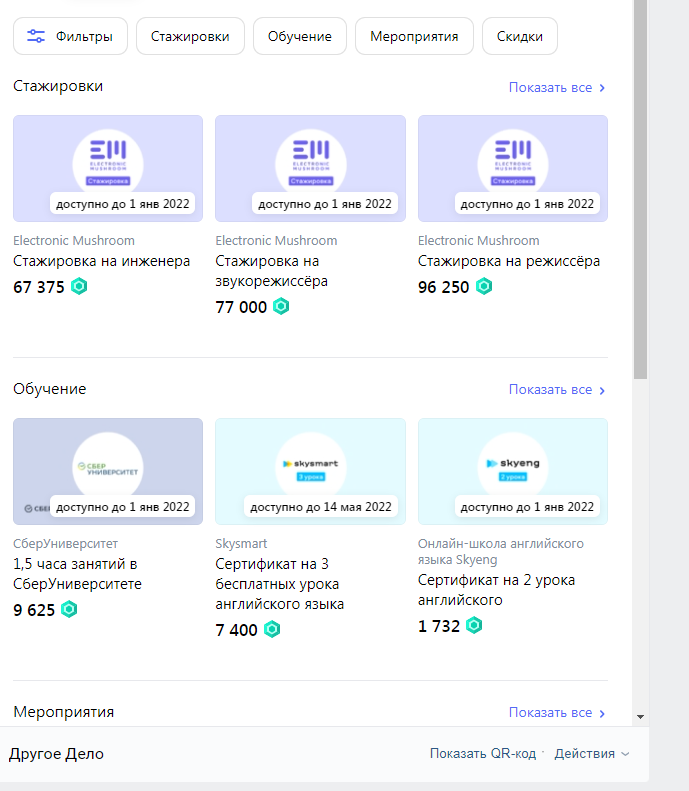Click coin icon next to 9 625

(69, 609)
